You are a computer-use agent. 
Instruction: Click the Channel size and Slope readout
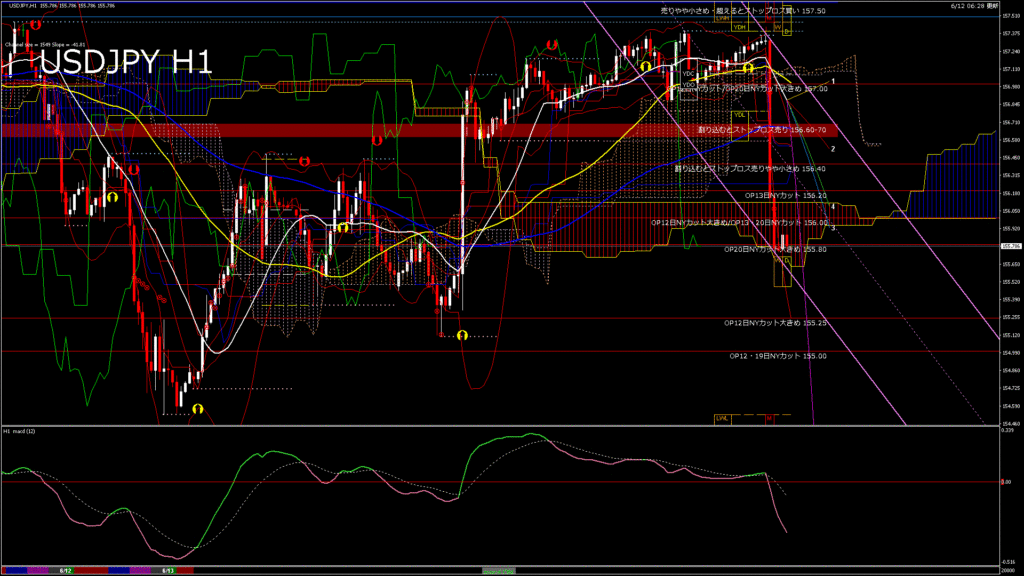[45, 44]
